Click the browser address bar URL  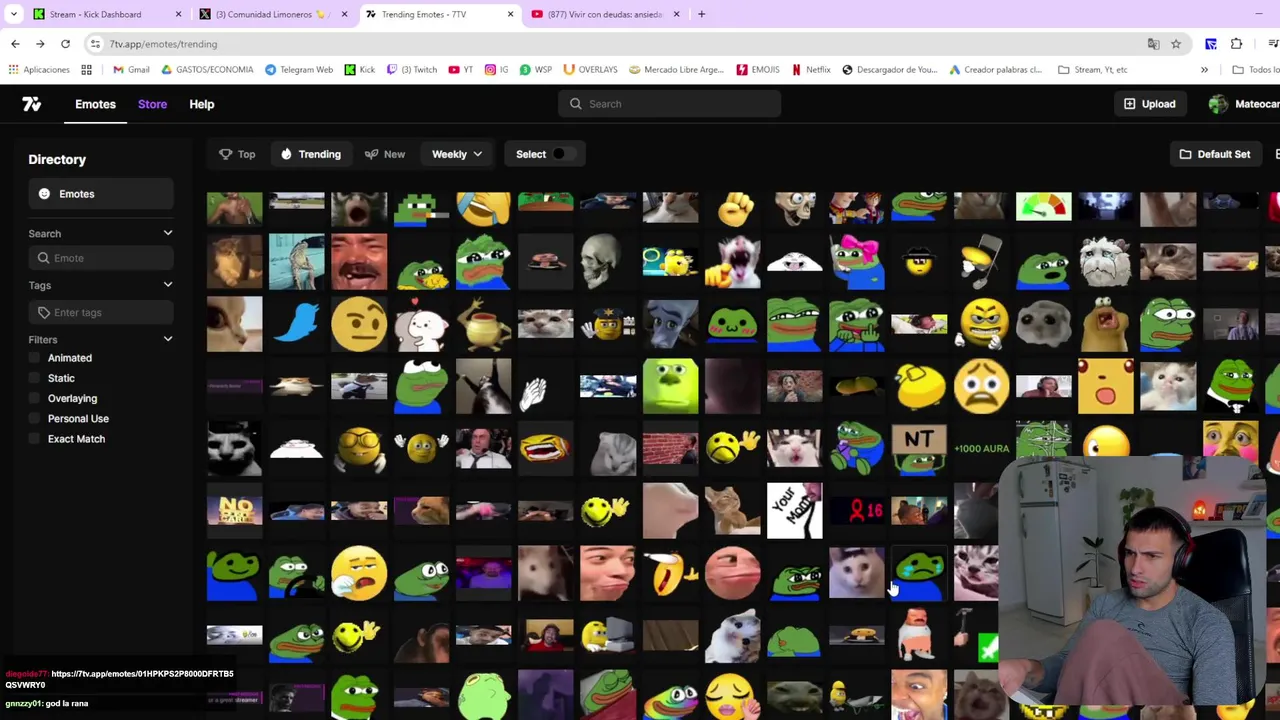click(x=163, y=44)
